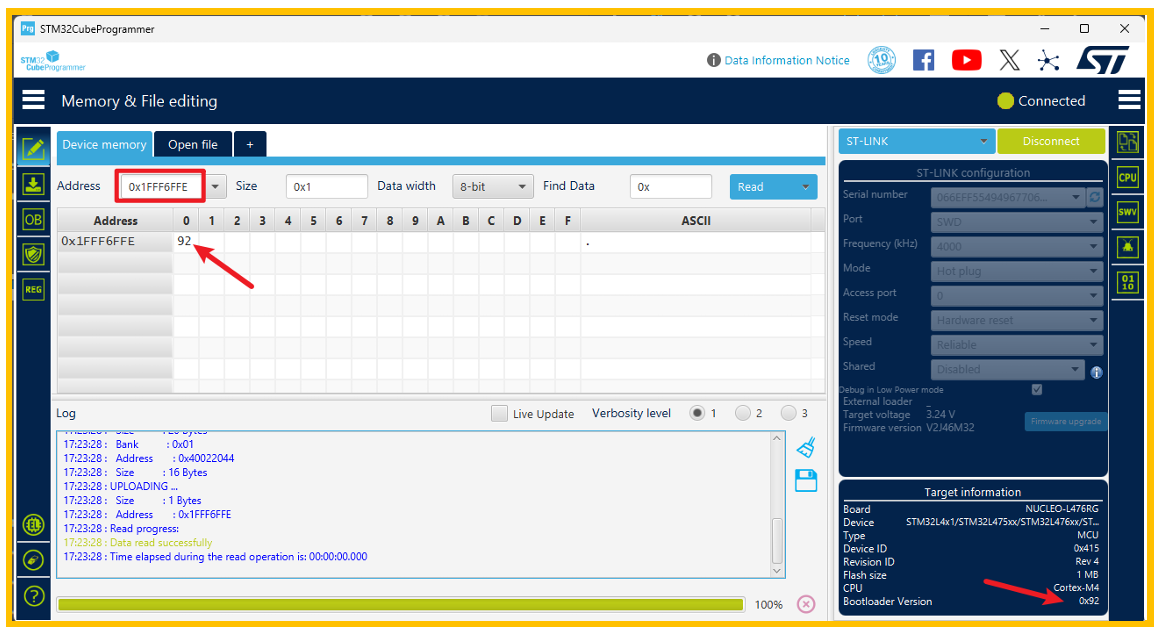1165x634 pixels.
Task: Cancel the operation with the red X icon
Action: click(806, 604)
